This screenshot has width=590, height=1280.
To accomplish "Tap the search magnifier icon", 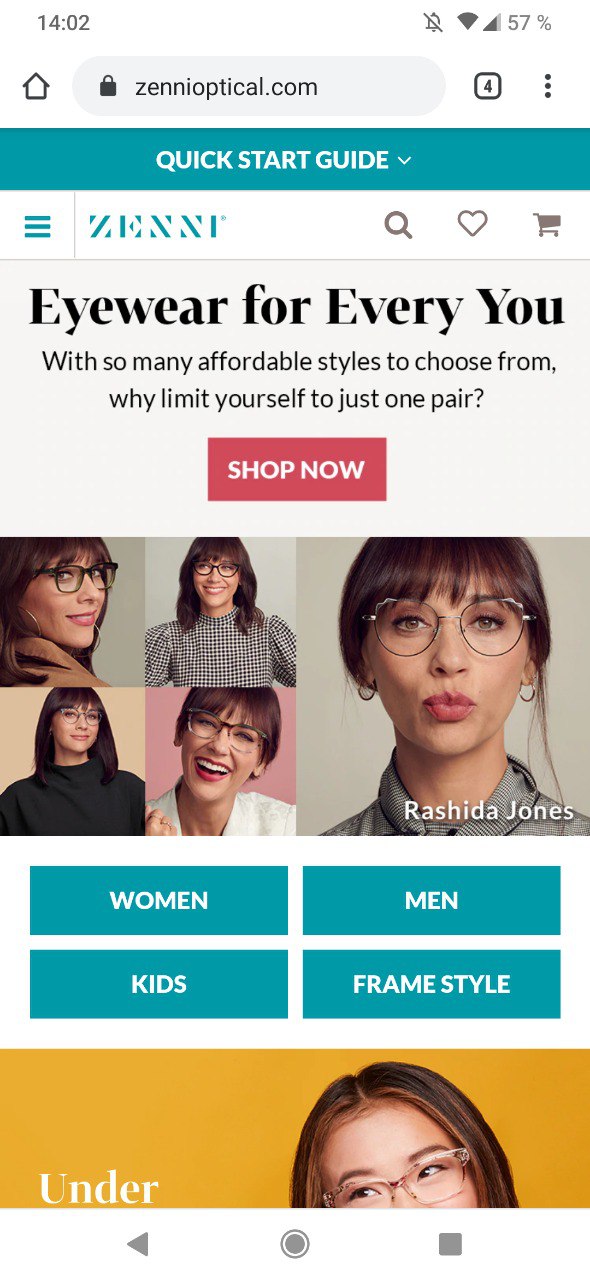I will [x=398, y=225].
